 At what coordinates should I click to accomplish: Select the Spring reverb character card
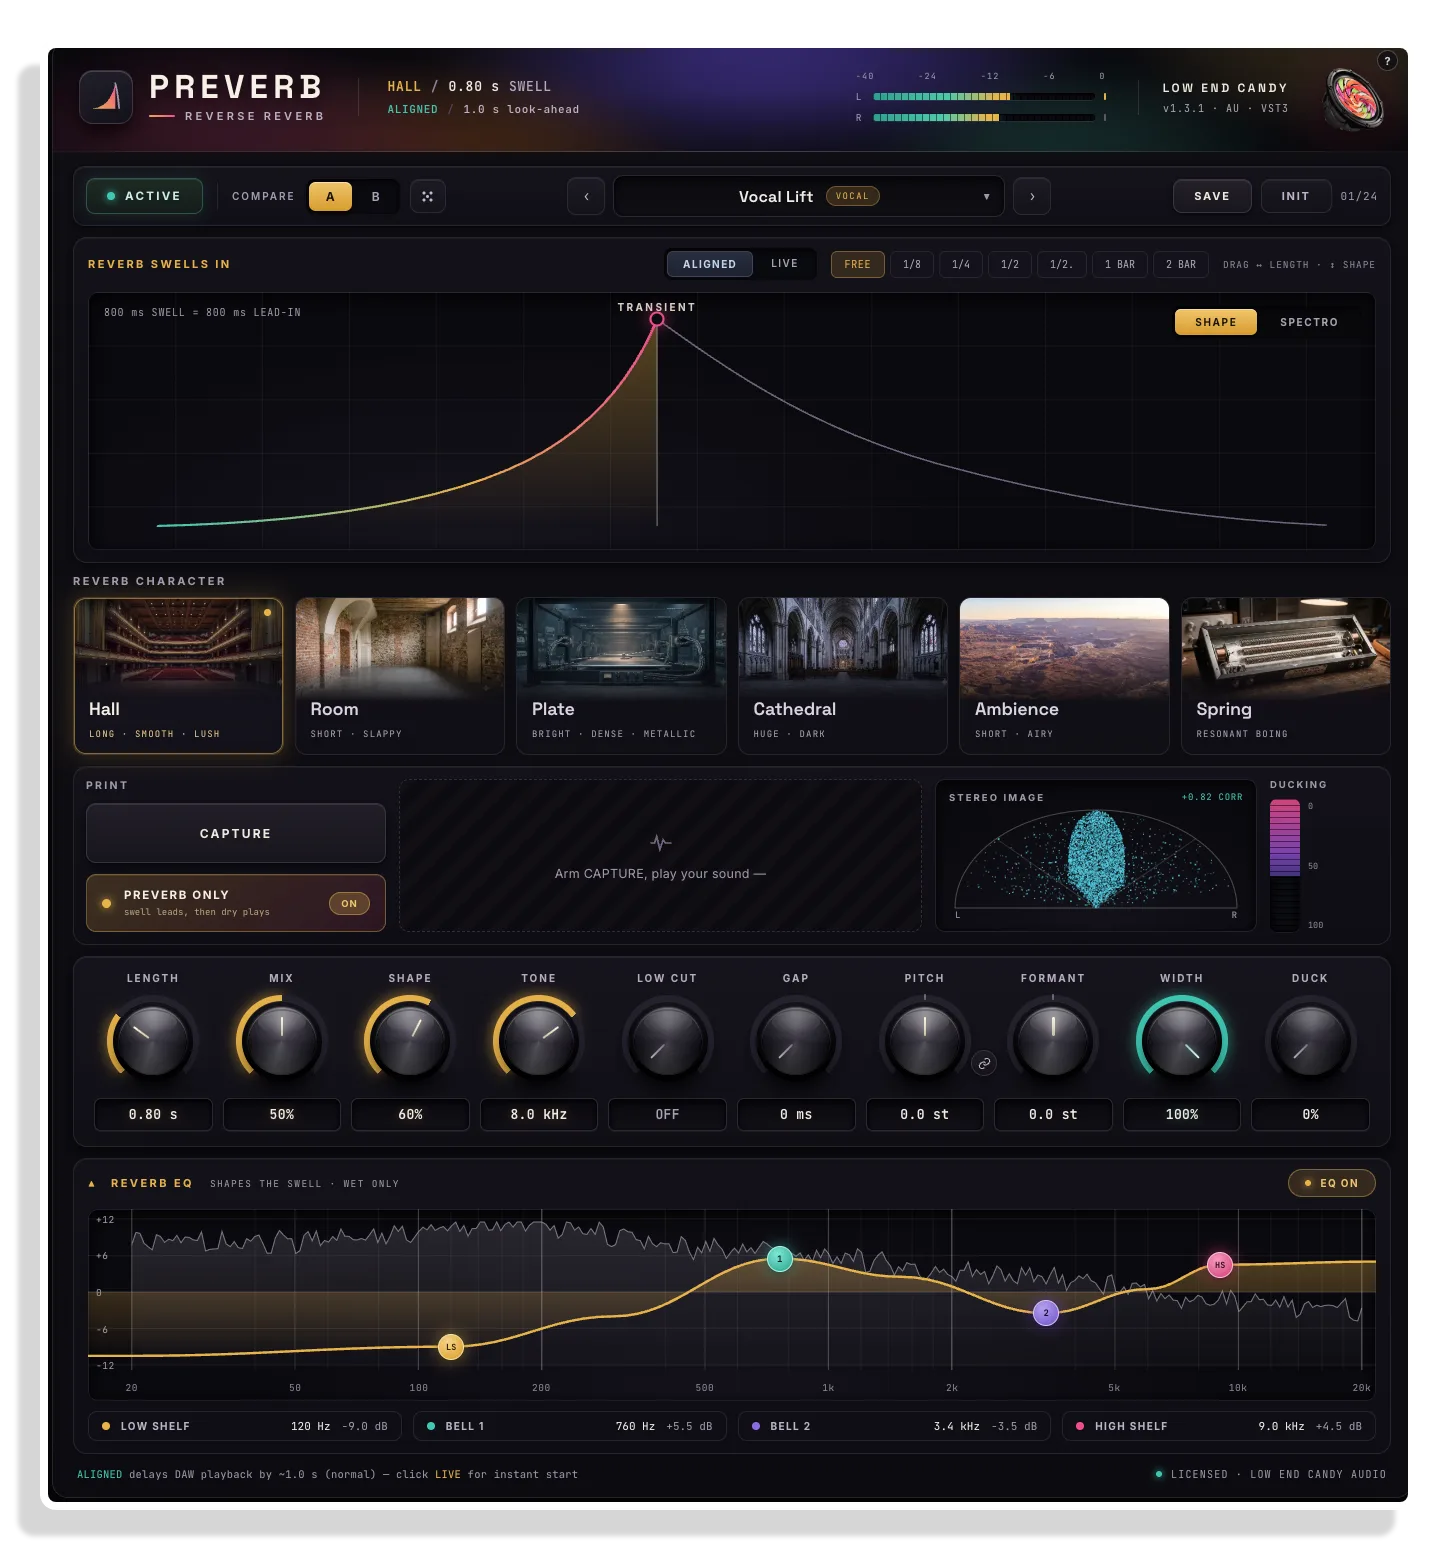coord(1286,676)
